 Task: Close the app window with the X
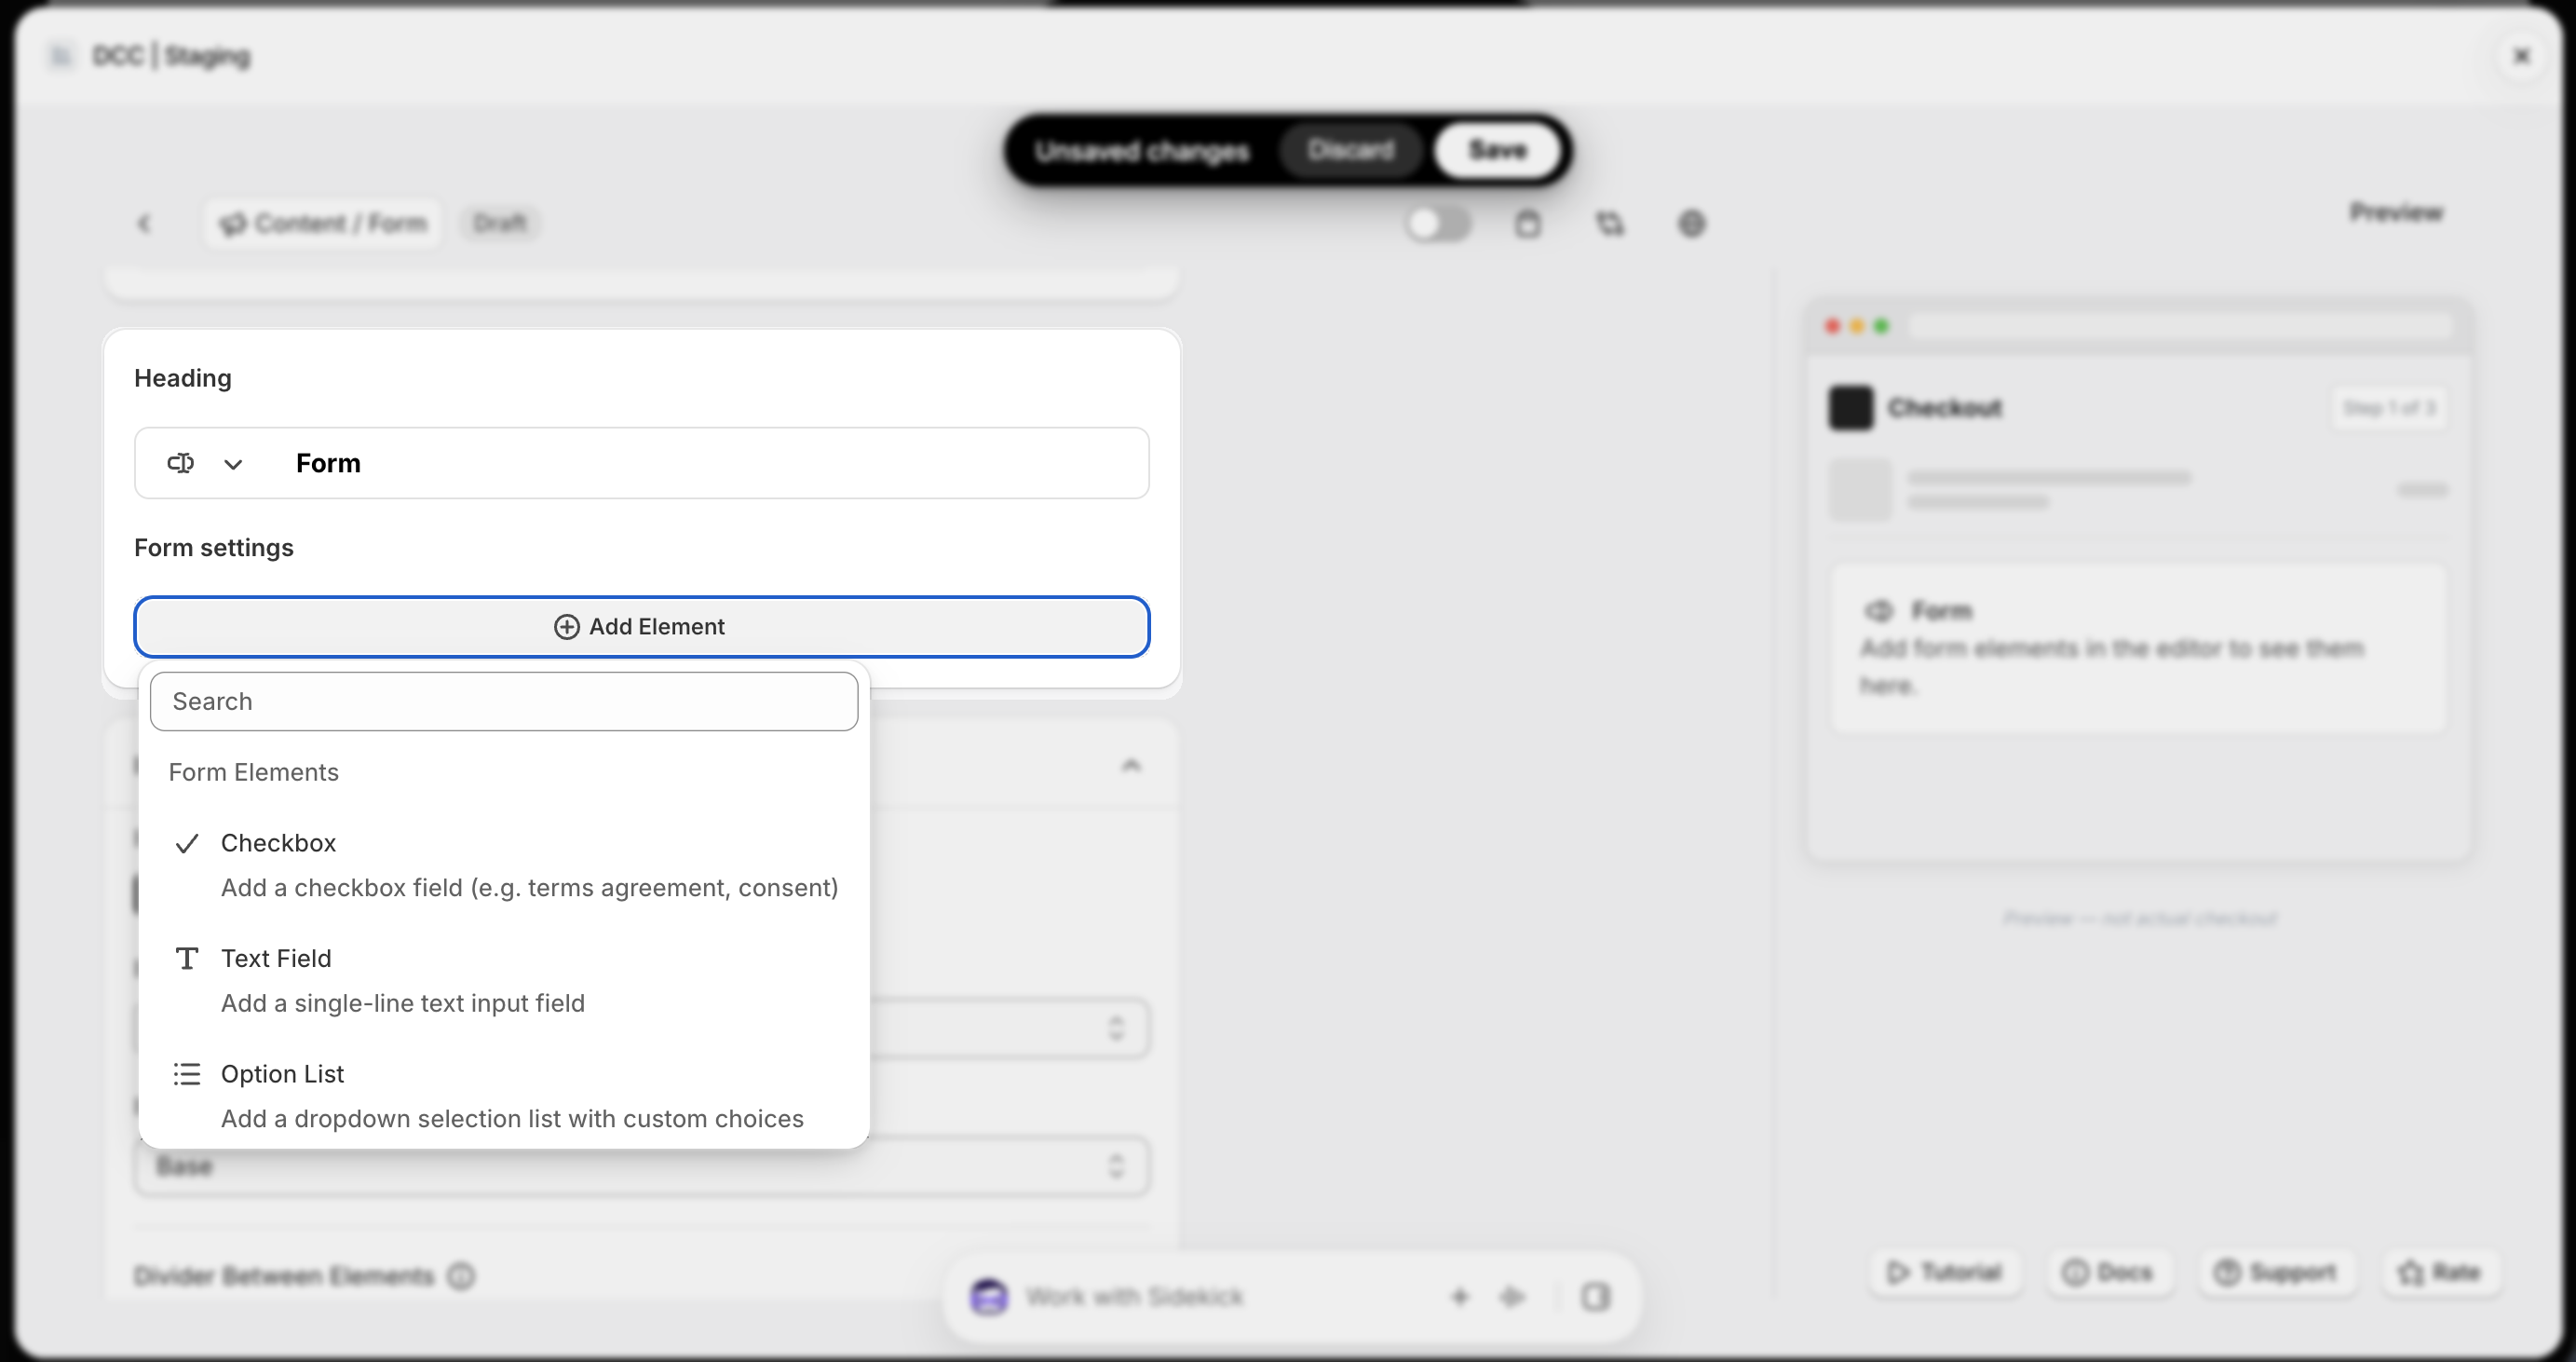tap(2521, 56)
